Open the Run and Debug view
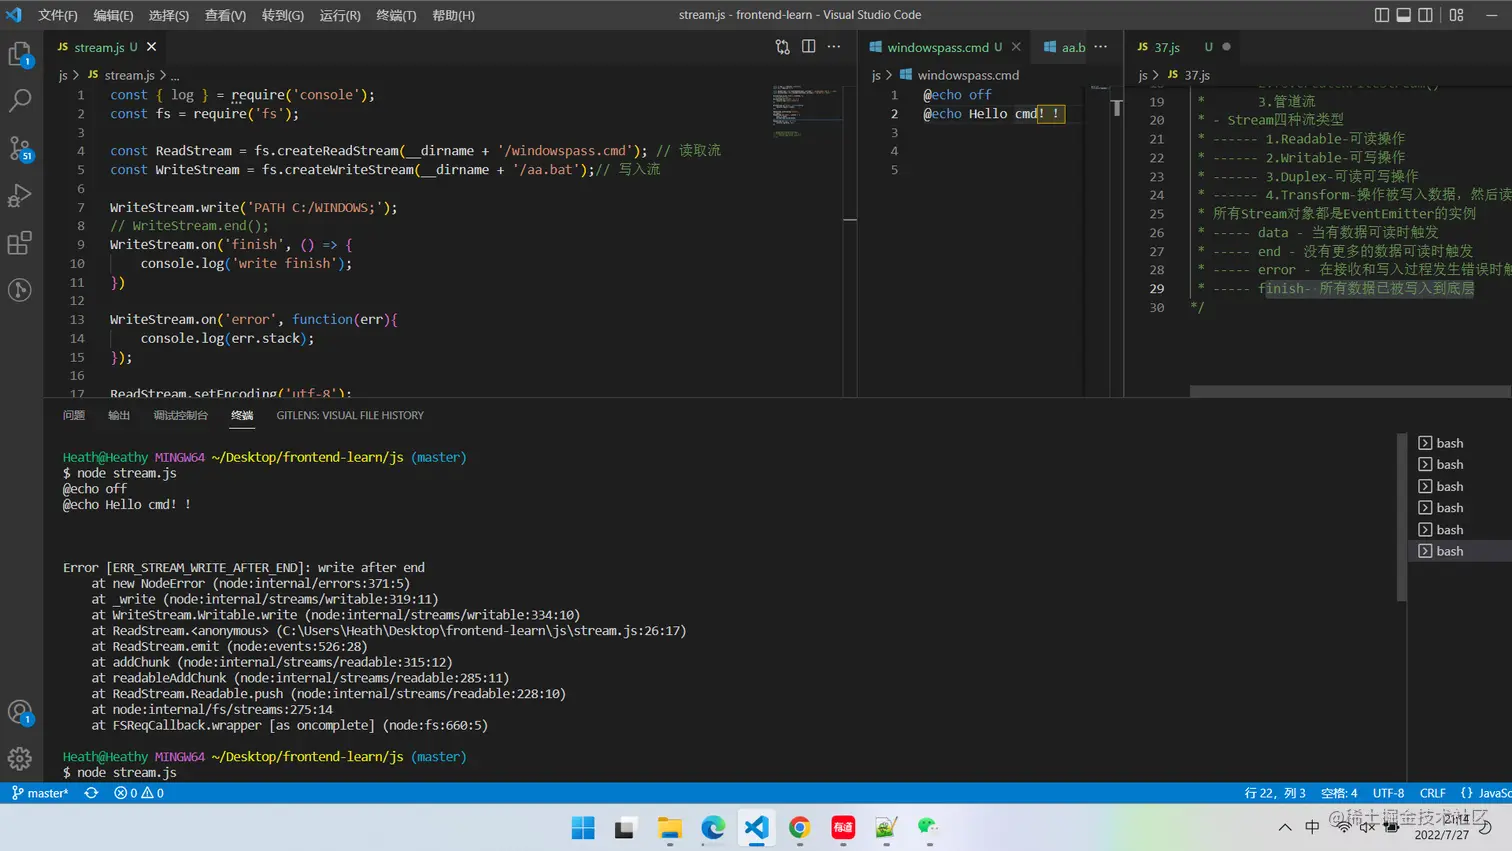1512x851 pixels. (20, 196)
